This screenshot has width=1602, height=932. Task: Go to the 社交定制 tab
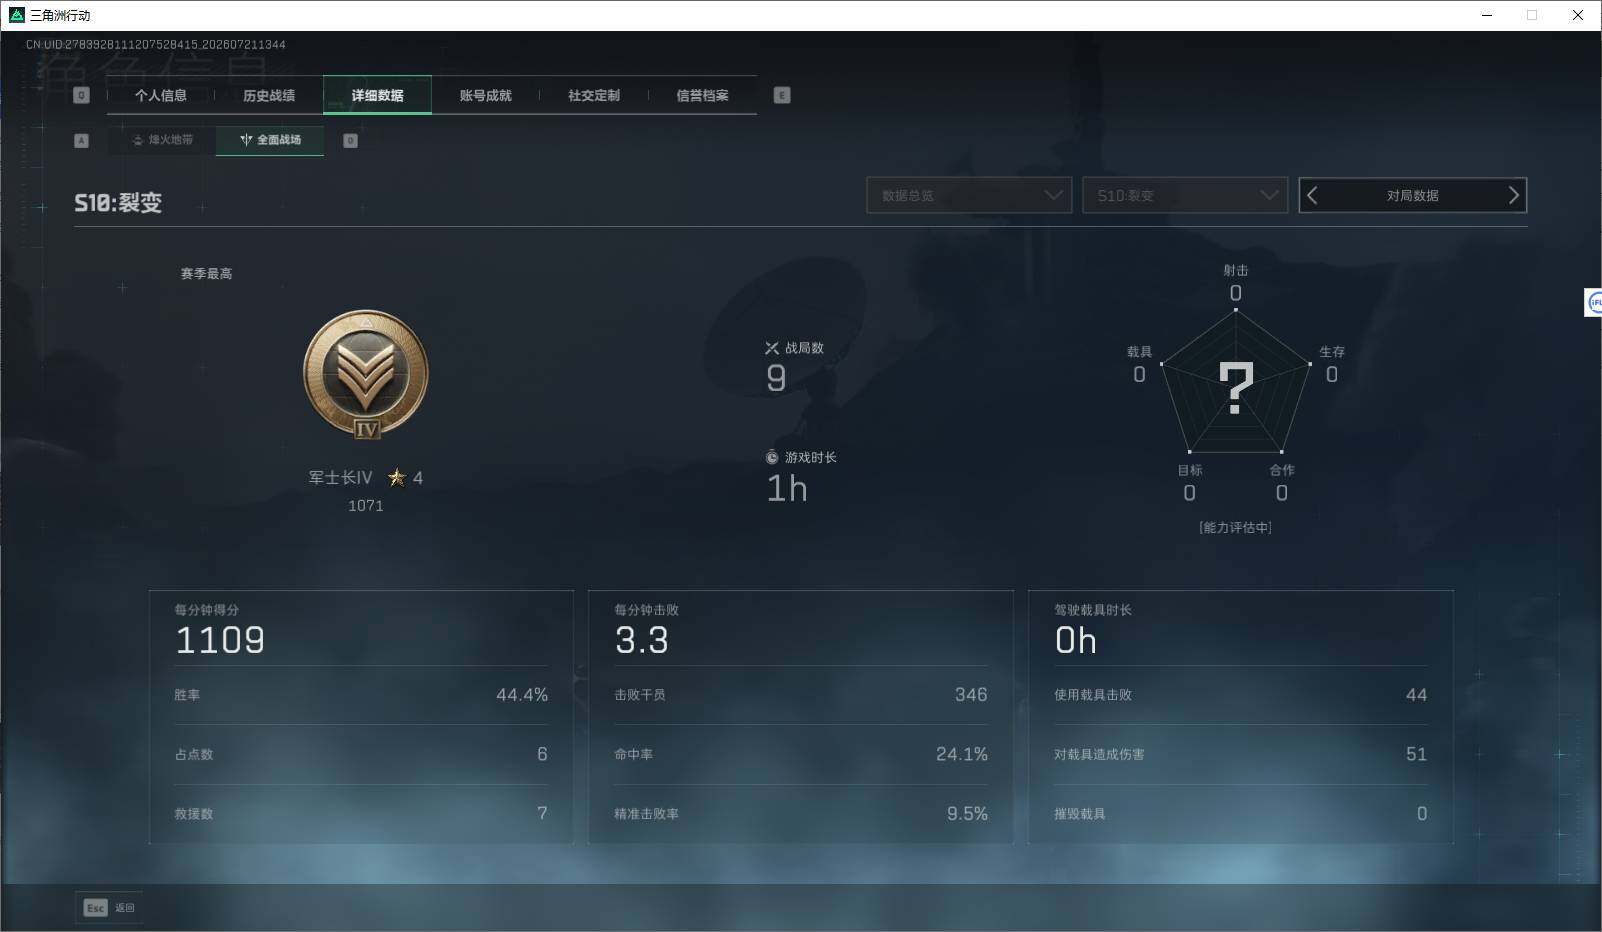click(594, 95)
